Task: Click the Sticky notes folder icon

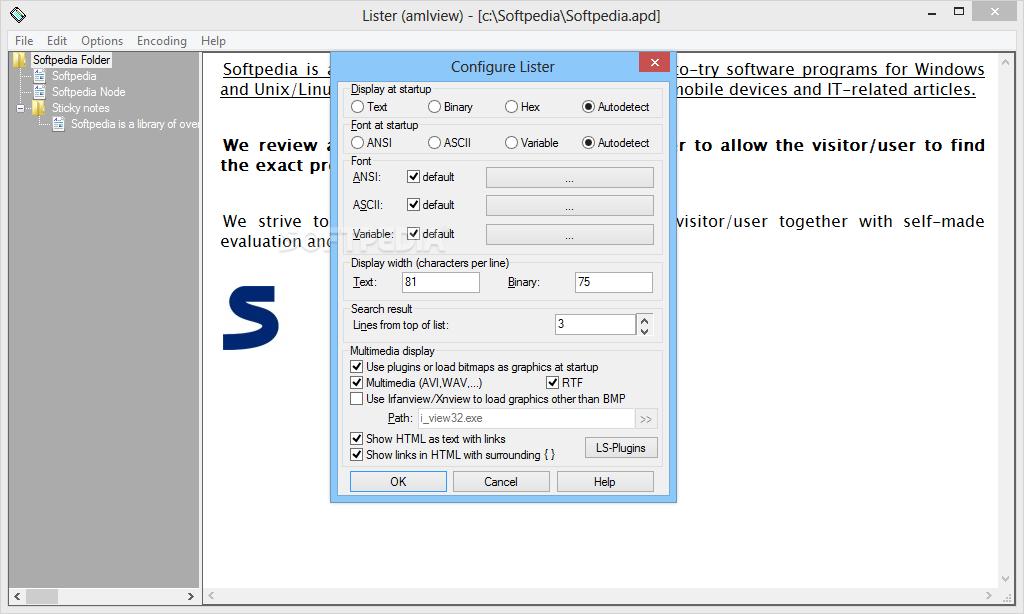Action: point(39,108)
